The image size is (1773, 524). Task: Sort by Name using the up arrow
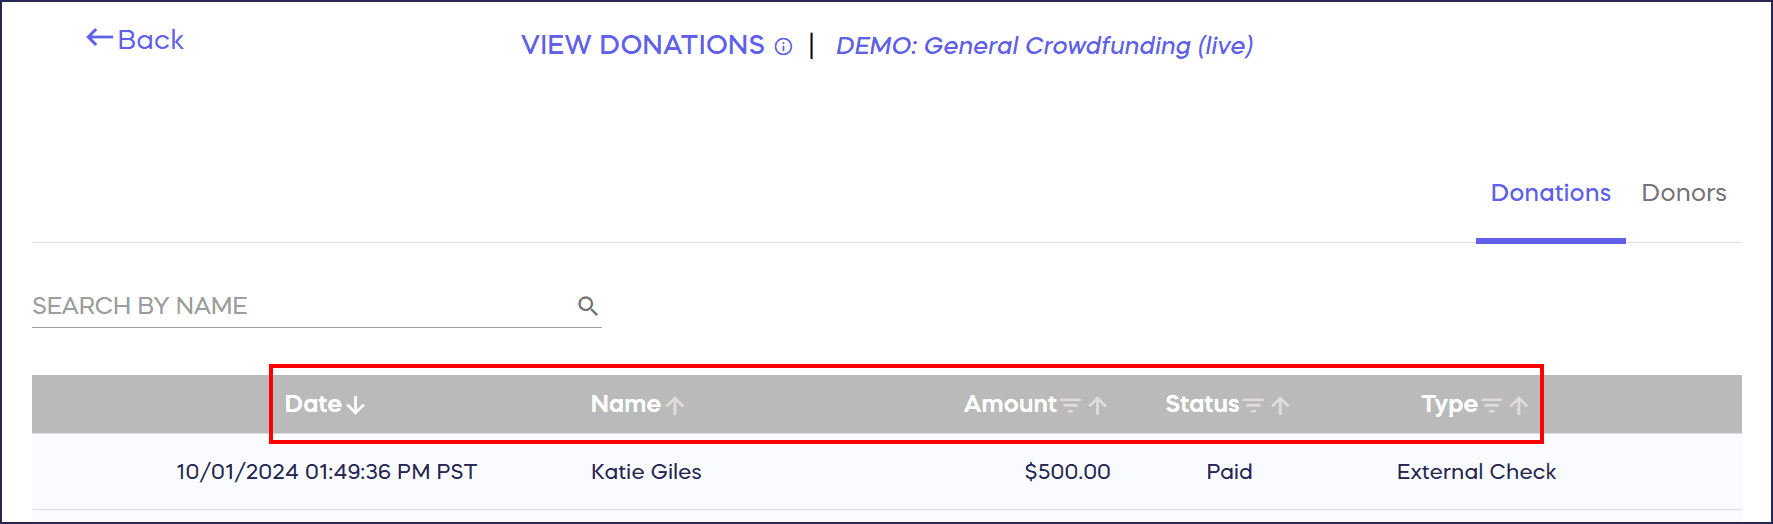pyautogui.click(x=676, y=405)
